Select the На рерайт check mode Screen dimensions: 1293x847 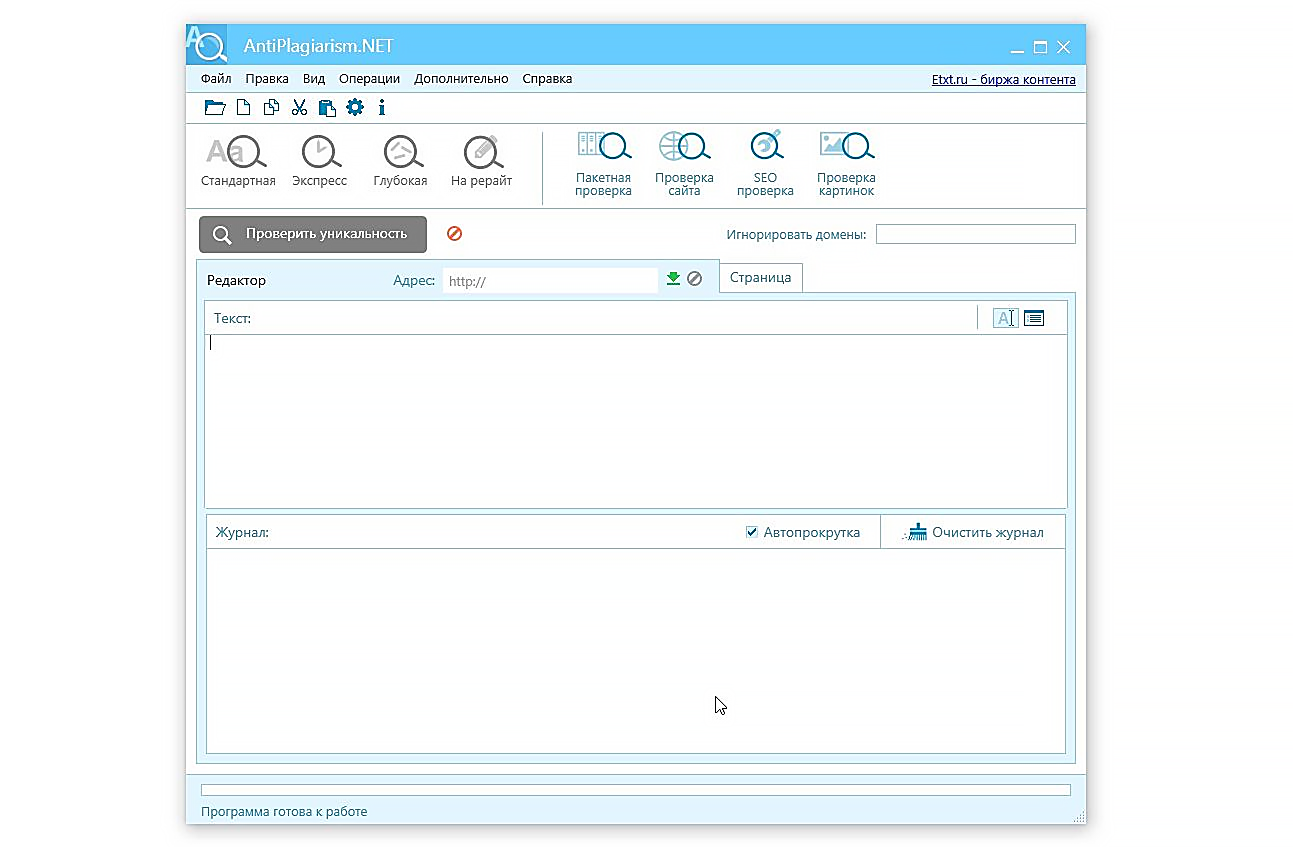tap(481, 161)
